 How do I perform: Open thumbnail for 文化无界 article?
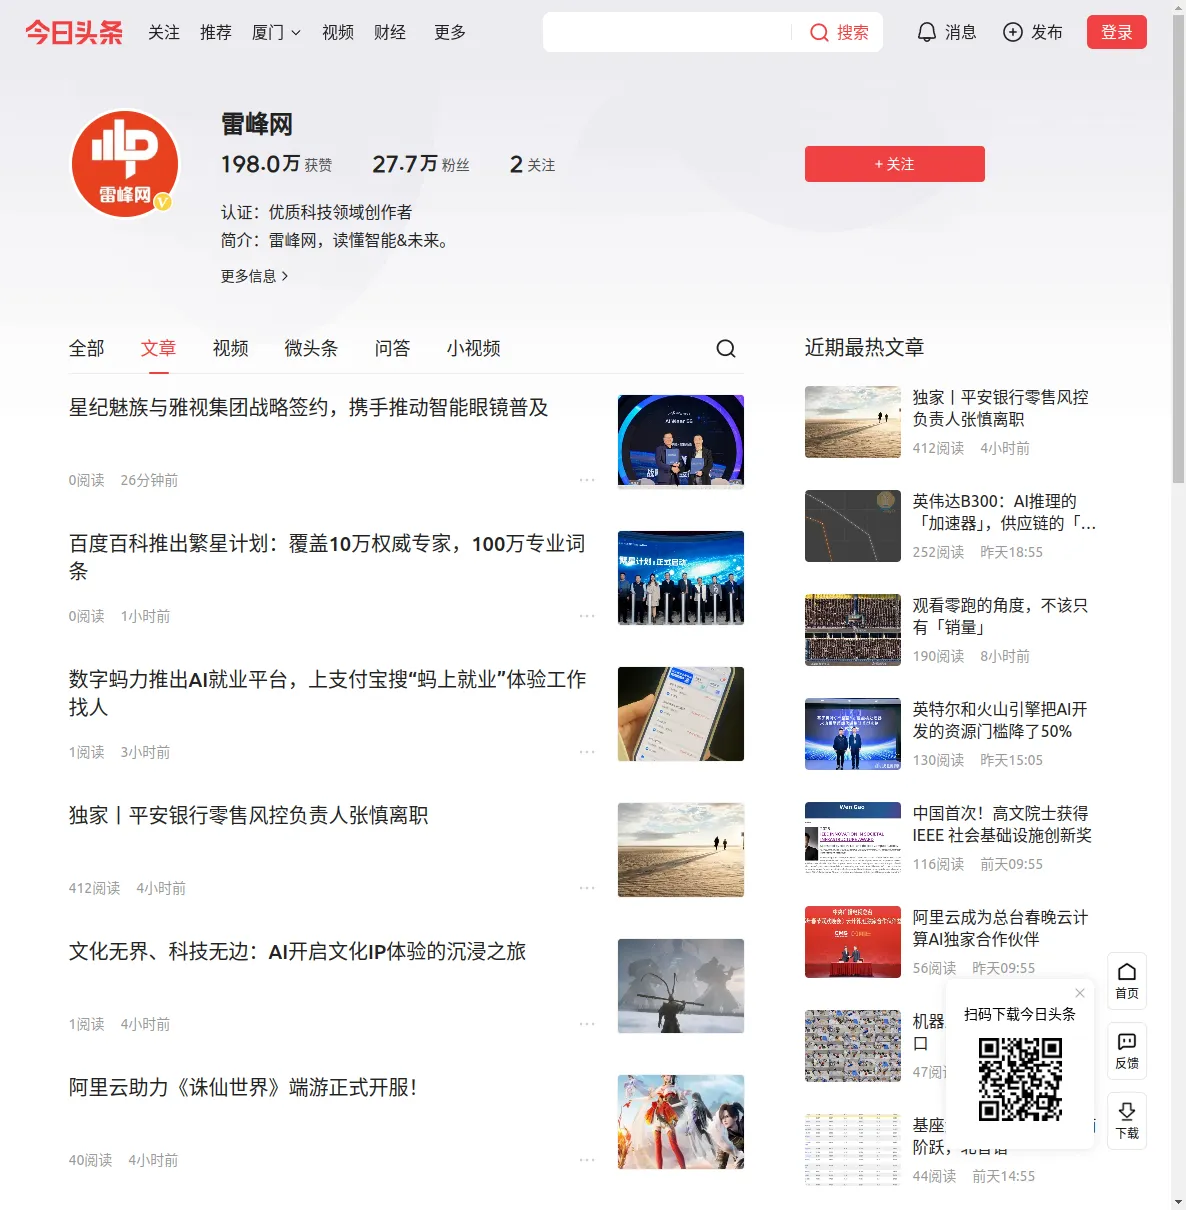pos(681,986)
